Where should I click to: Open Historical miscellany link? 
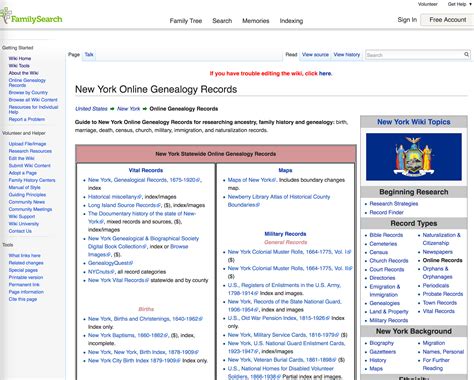(x=115, y=197)
